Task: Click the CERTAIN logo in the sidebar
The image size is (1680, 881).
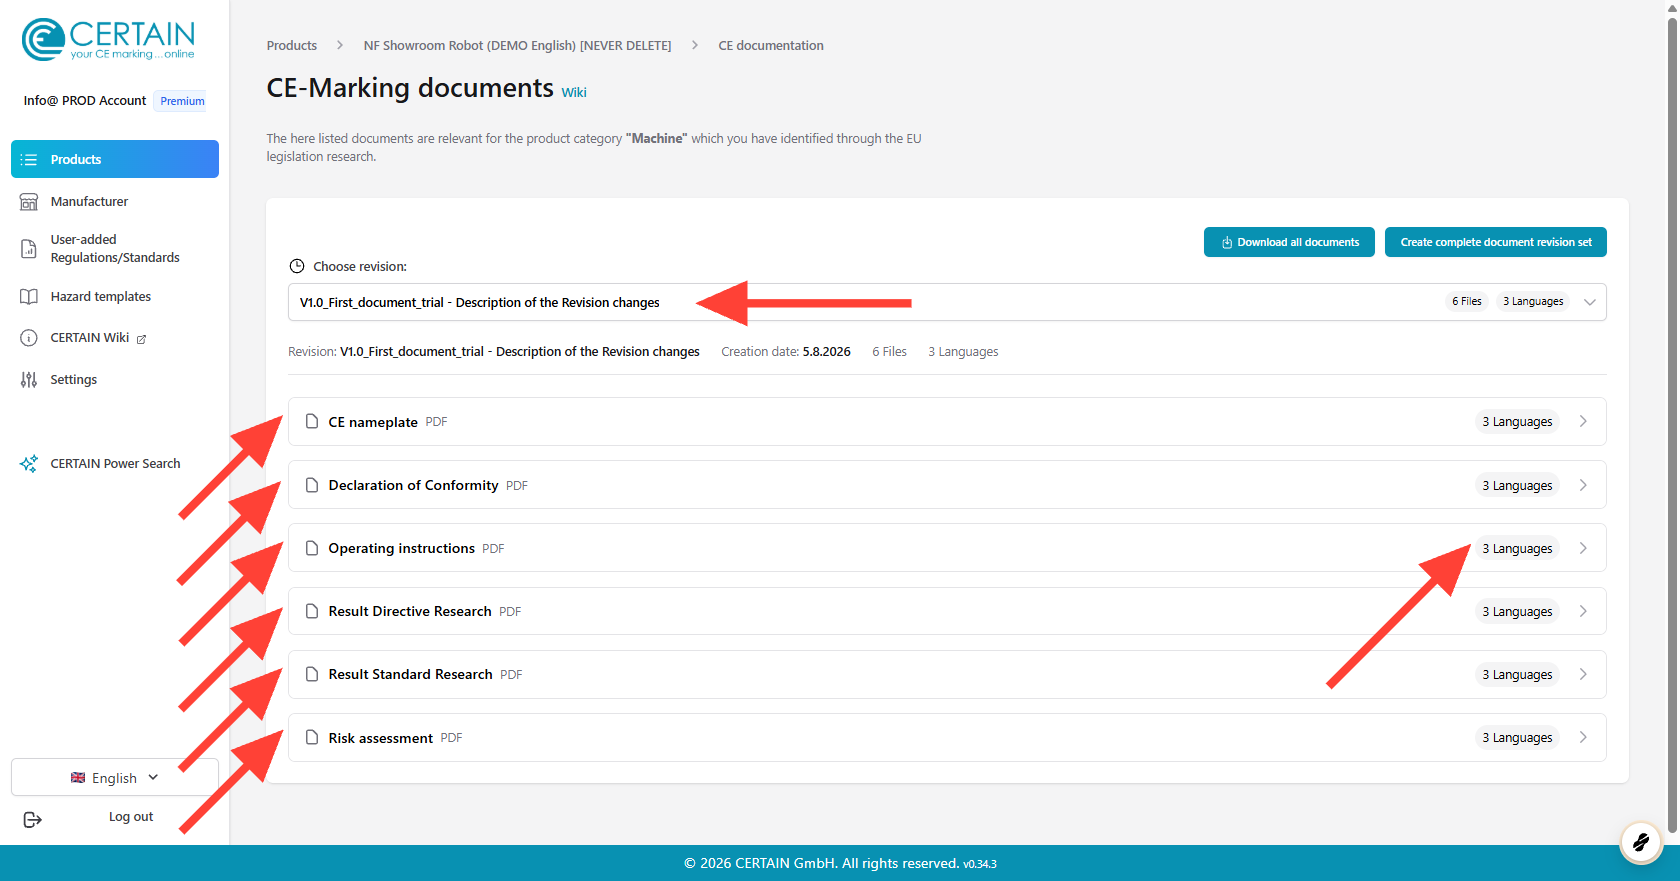Action: (108, 40)
